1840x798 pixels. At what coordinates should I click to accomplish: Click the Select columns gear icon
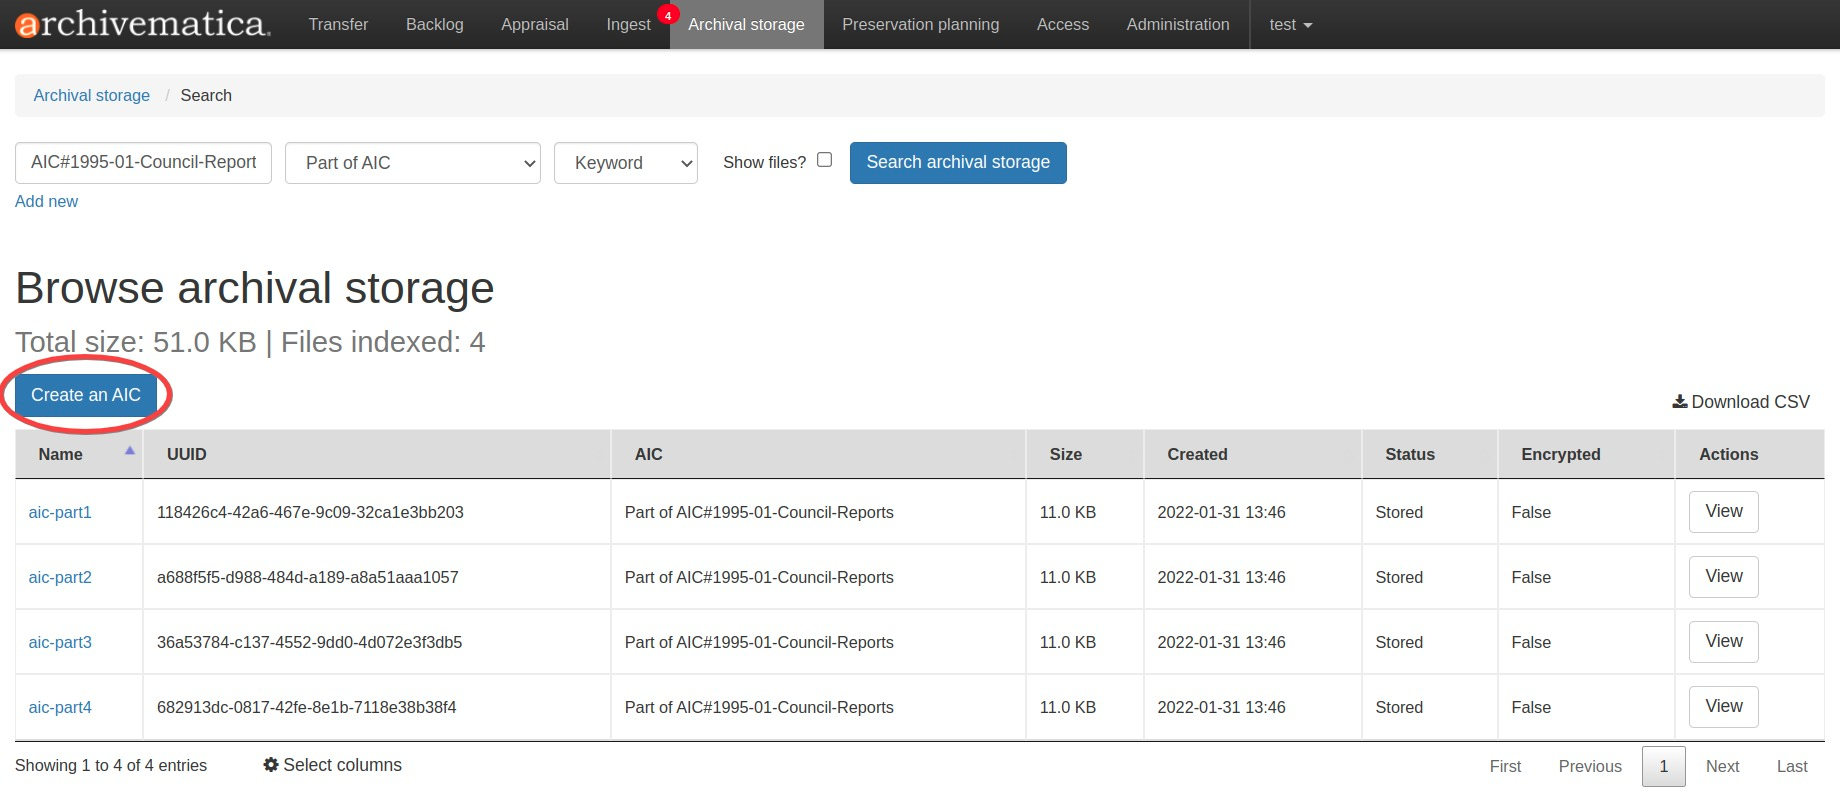[270, 765]
